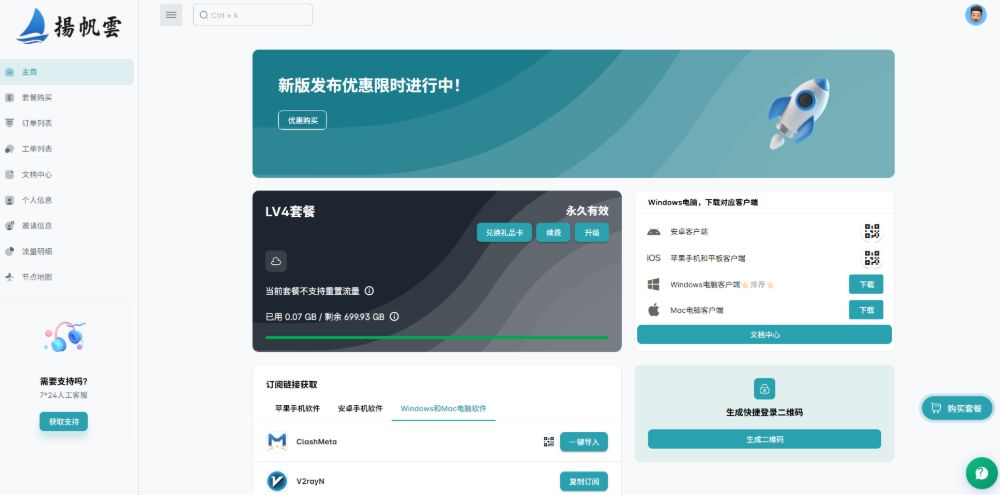Switch to 苹果手机软件 tab
Screen dimensions: 1000x495
[x=298, y=408]
